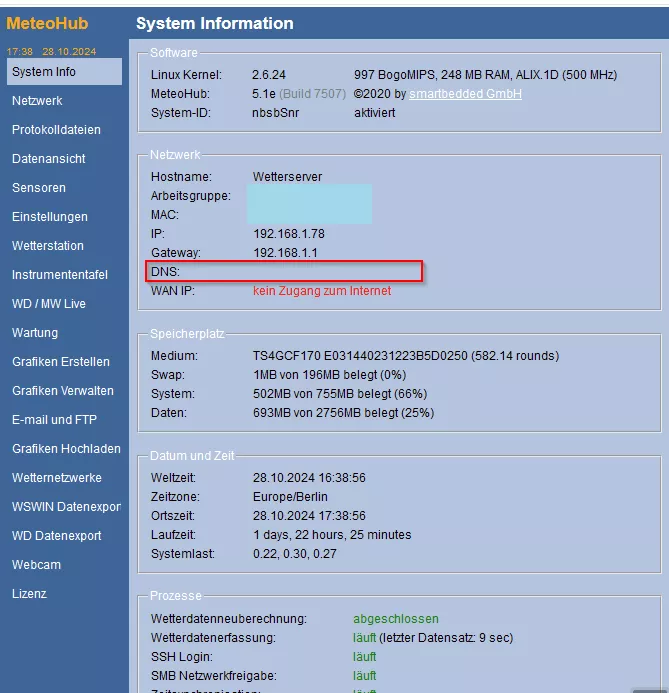Click the Speicherplatz section title
The height and width of the screenshot is (693, 669).
tap(187, 334)
